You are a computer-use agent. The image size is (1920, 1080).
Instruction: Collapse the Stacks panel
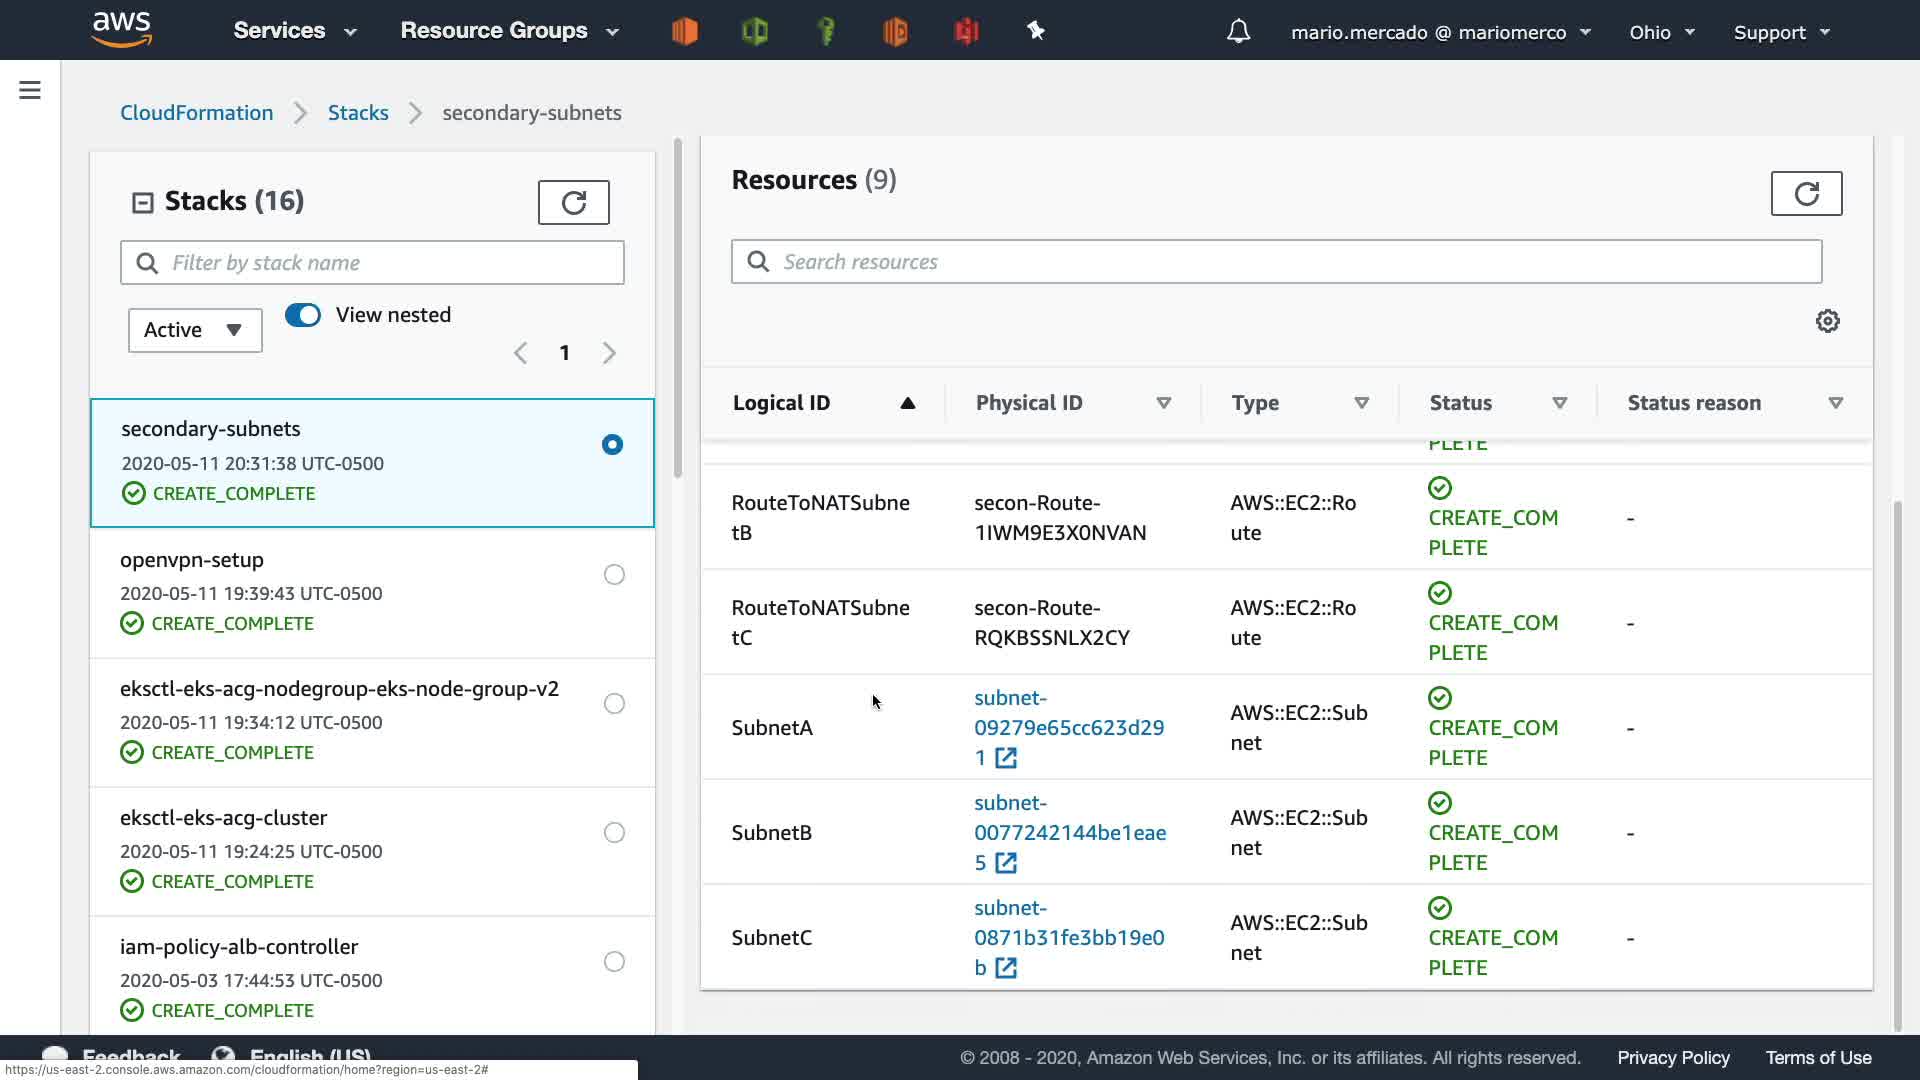tap(143, 203)
